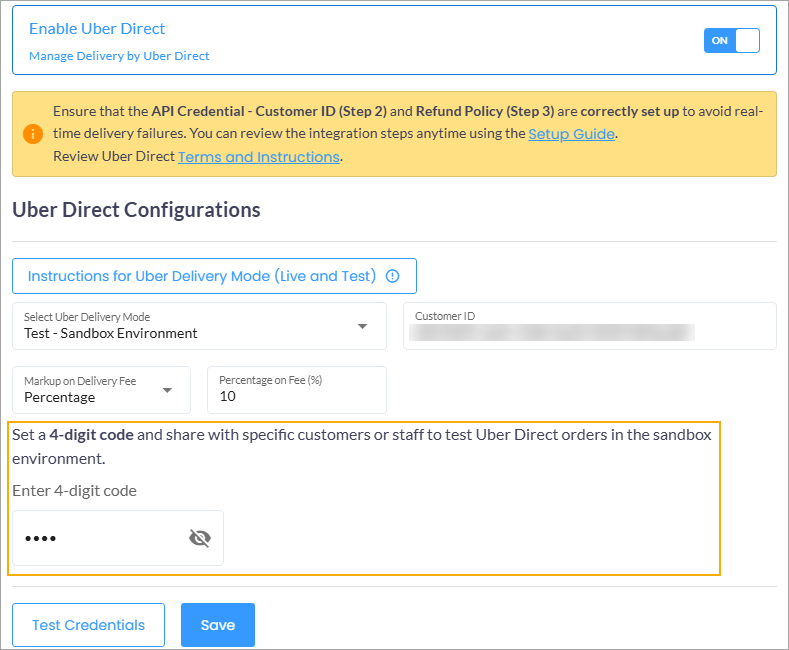Click the 'Enter 4-digit code' label

click(x=74, y=490)
